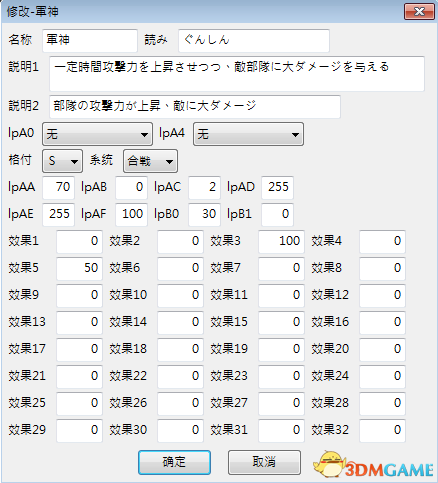The width and height of the screenshot is (438, 483).
Task: Open the 格付 rank dropdown showing S
Action: point(63,161)
